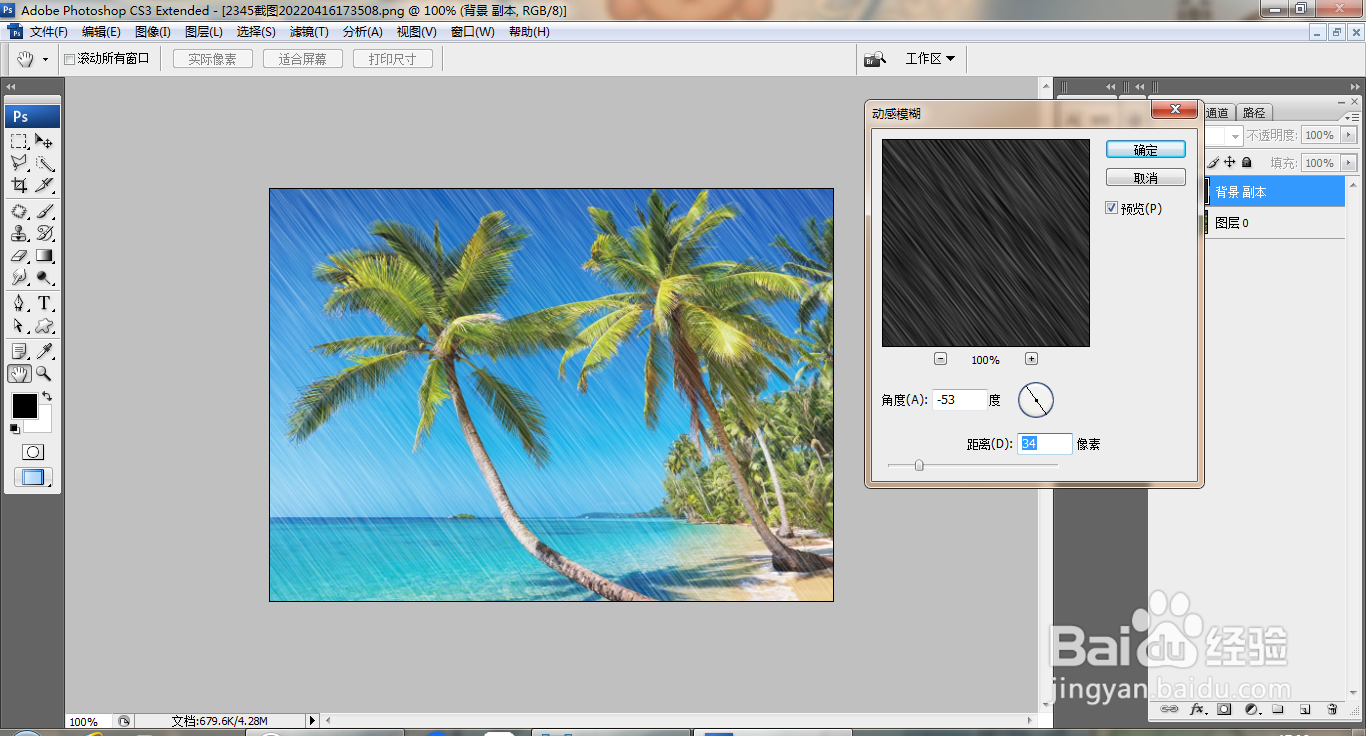1366x736 pixels.
Task: Select the Healing Brush tool
Action: click(x=19, y=211)
